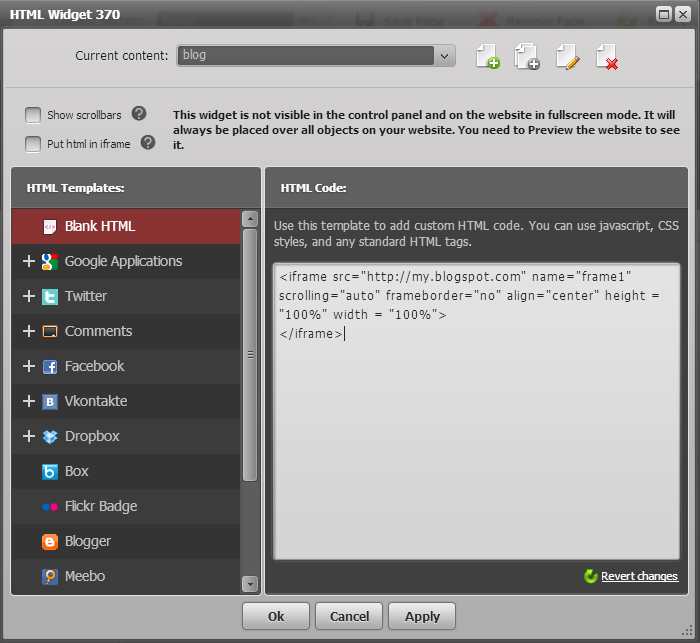700x643 pixels.
Task: Click the Cancel button
Action: coord(349,616)
